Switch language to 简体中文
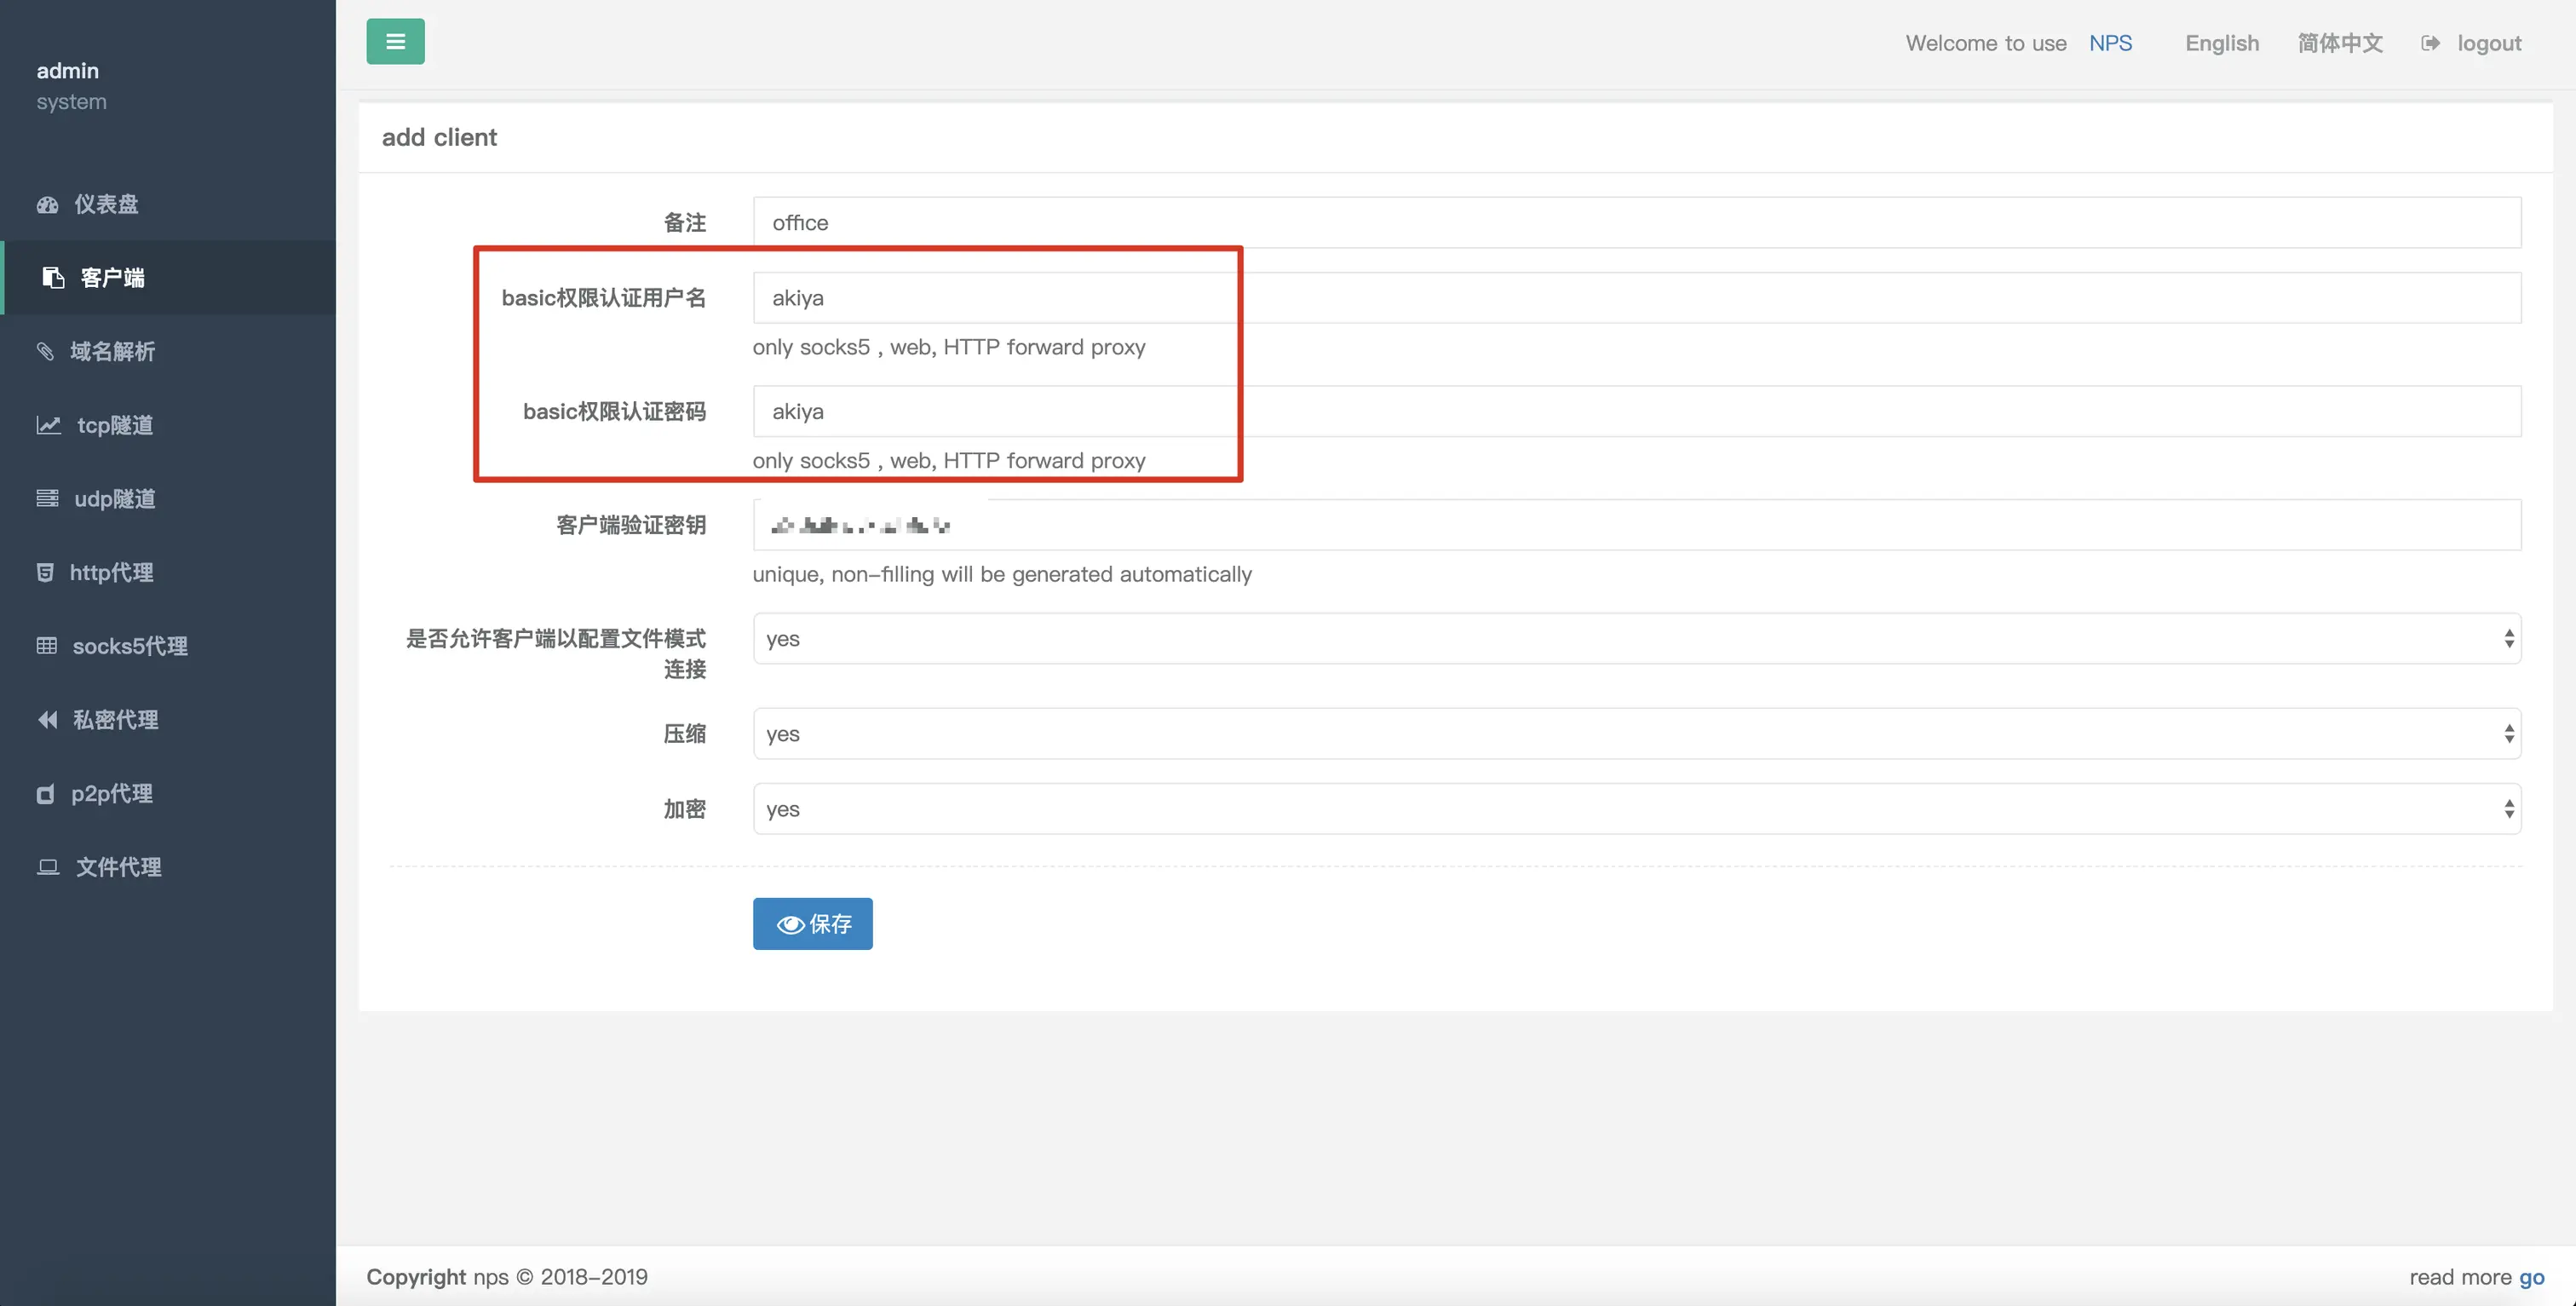Viewport: 2576px width, 1306px height. (x=2339, y=43)
